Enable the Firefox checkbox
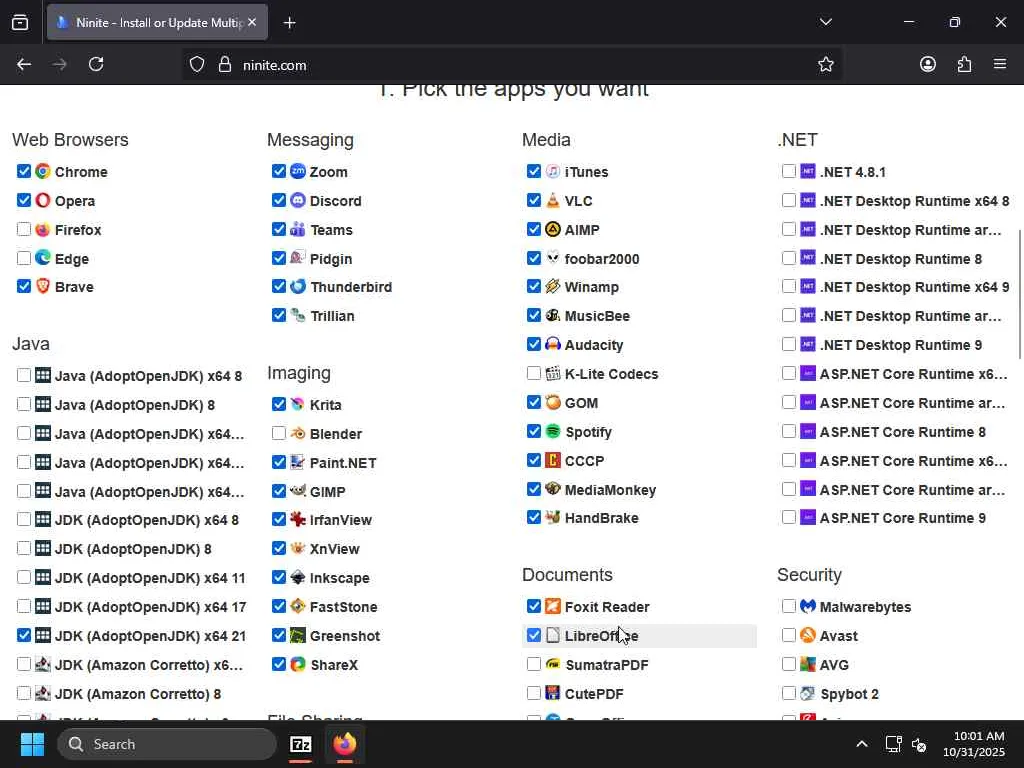The image size is (1024, 768). pos(24,229)
